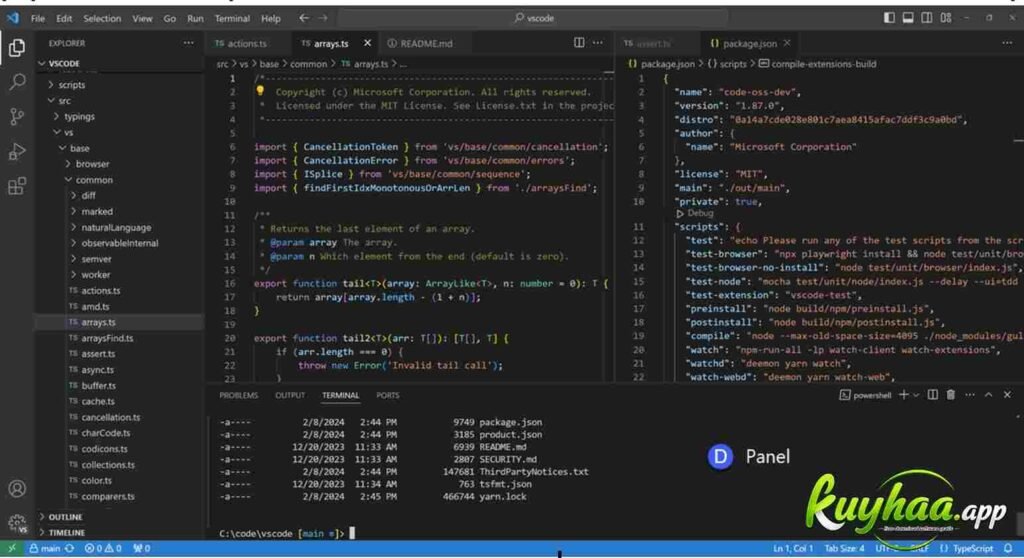1024x558 pixels.
Task: Open the Explorer view in activity bar
Action: coord(17,48)
